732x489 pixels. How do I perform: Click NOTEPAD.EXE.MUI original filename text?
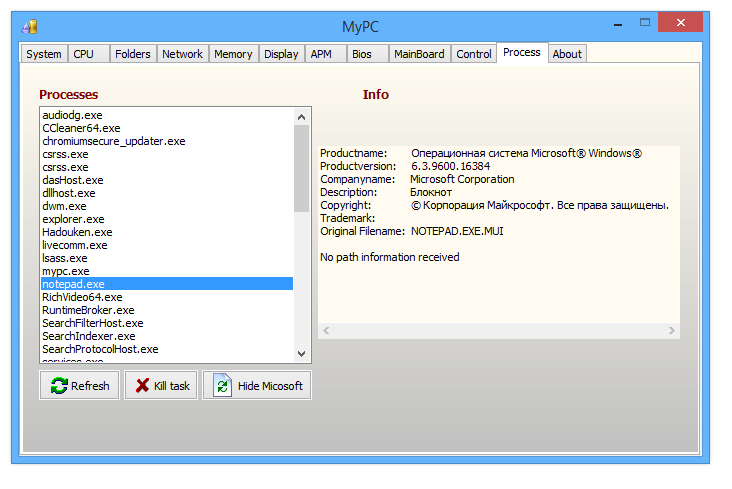(x=457, y=231)
